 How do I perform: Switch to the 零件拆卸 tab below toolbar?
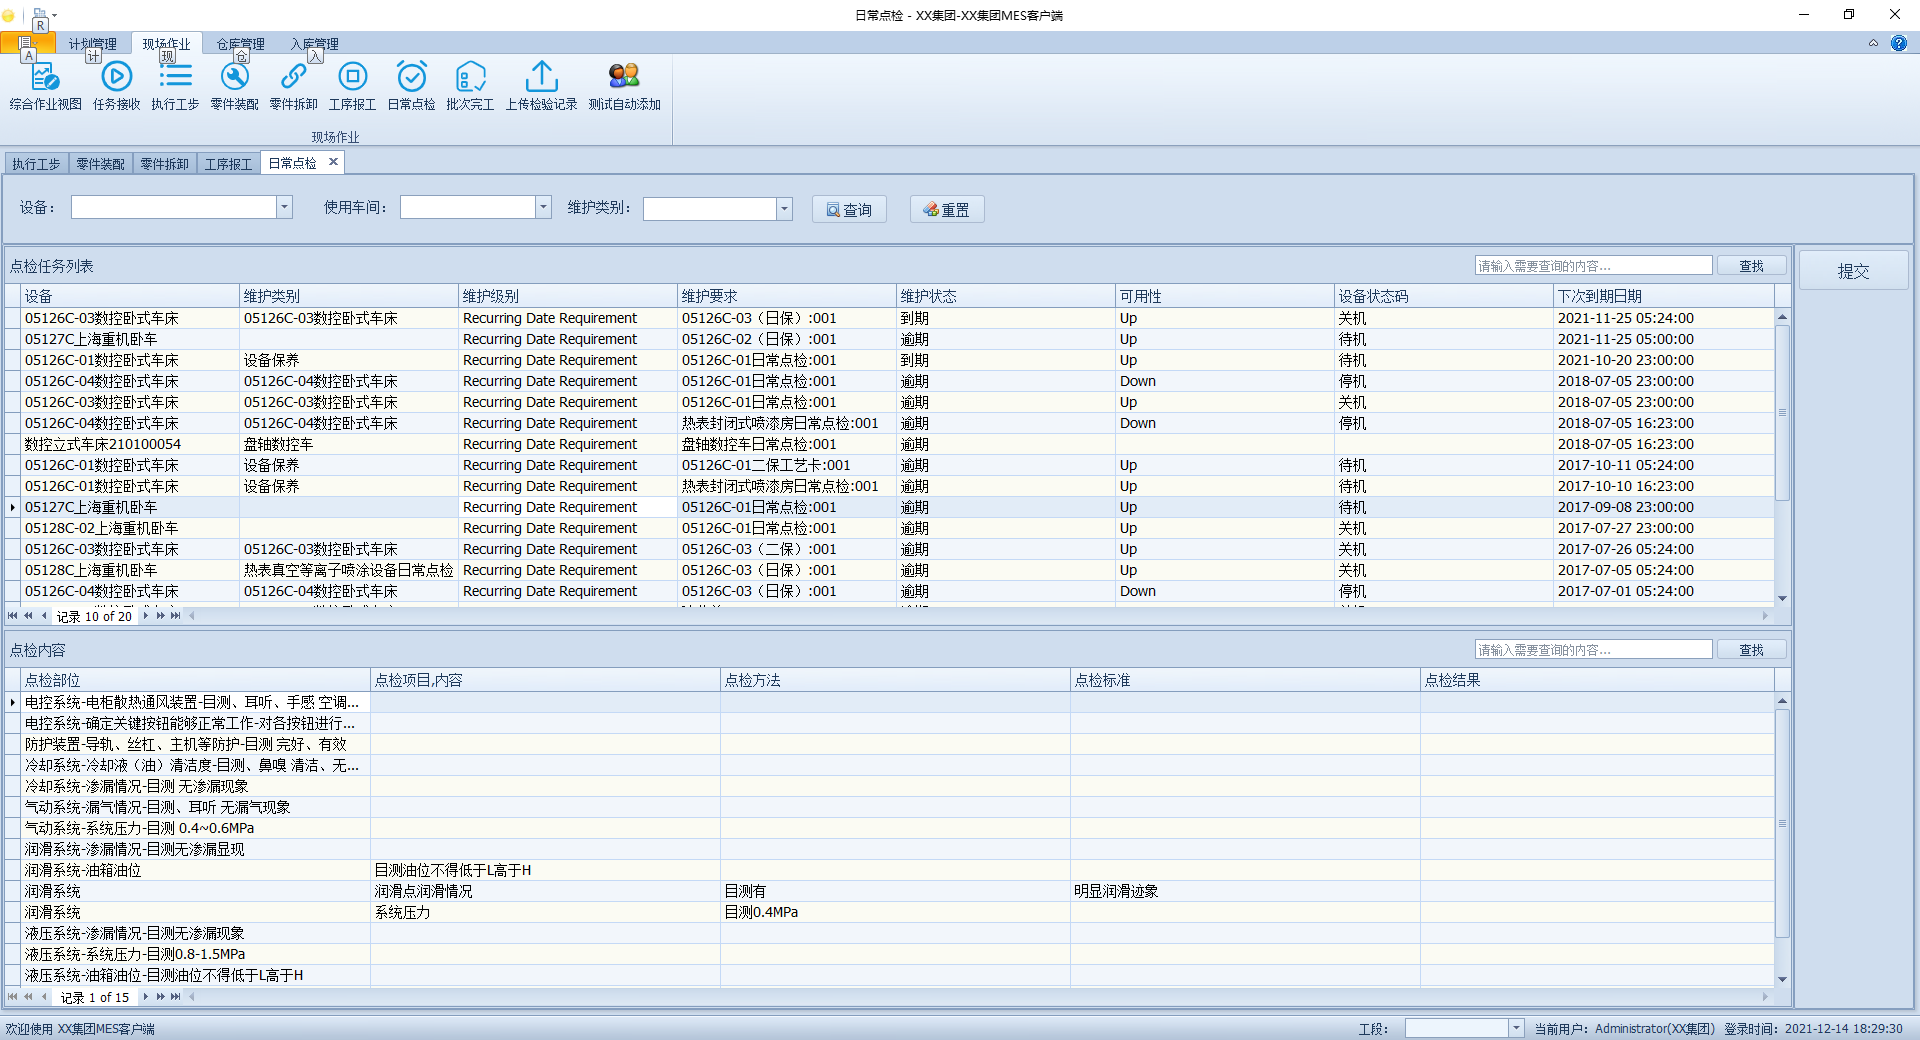pyautogui.click(x=164, y=163)
